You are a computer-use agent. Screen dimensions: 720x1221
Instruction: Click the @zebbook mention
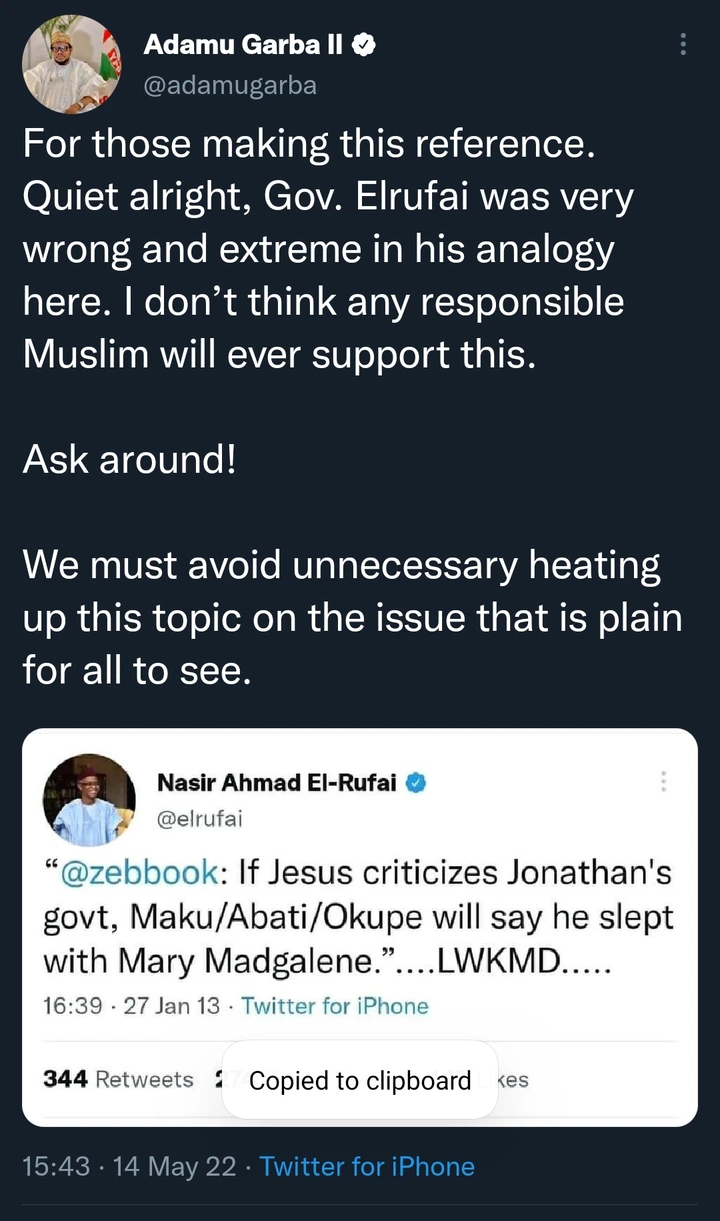140,872
